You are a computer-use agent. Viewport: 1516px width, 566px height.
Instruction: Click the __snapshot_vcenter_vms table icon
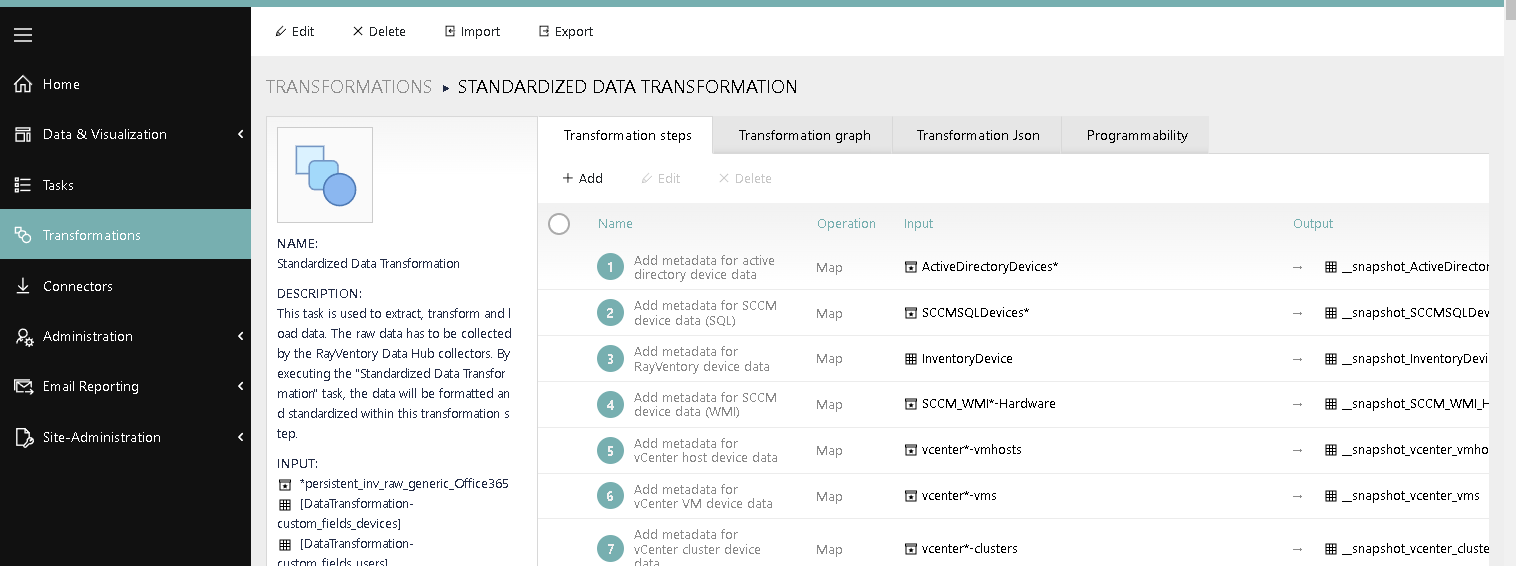tap(1331, 496)
